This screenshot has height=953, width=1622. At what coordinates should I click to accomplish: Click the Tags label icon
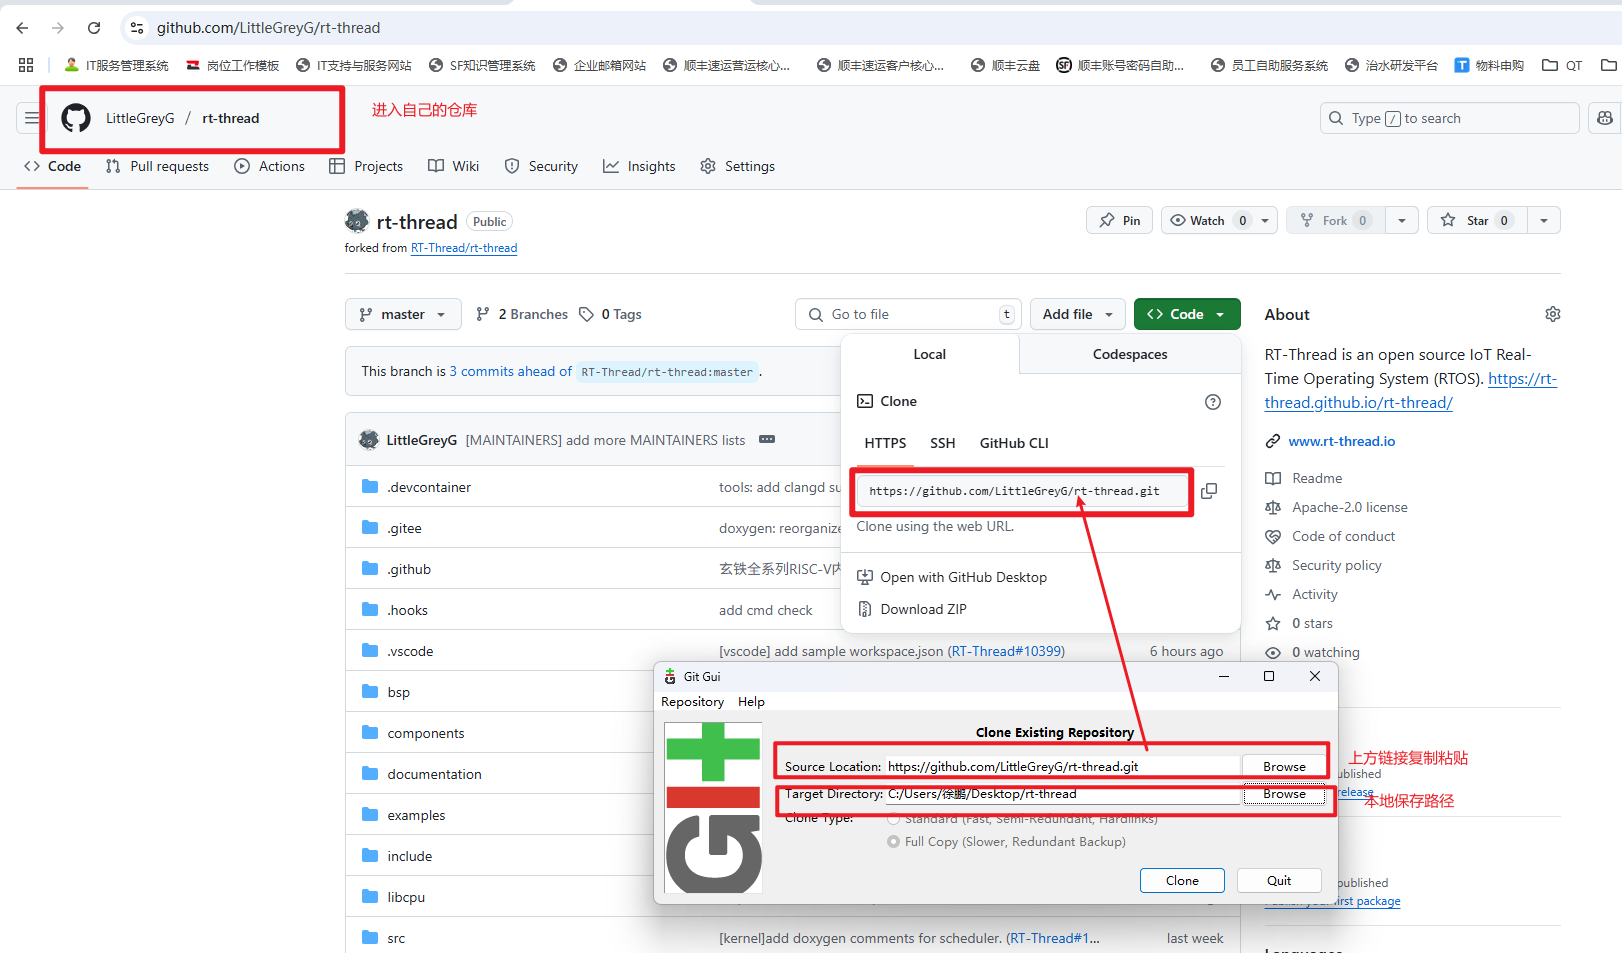tap(587, 314)
